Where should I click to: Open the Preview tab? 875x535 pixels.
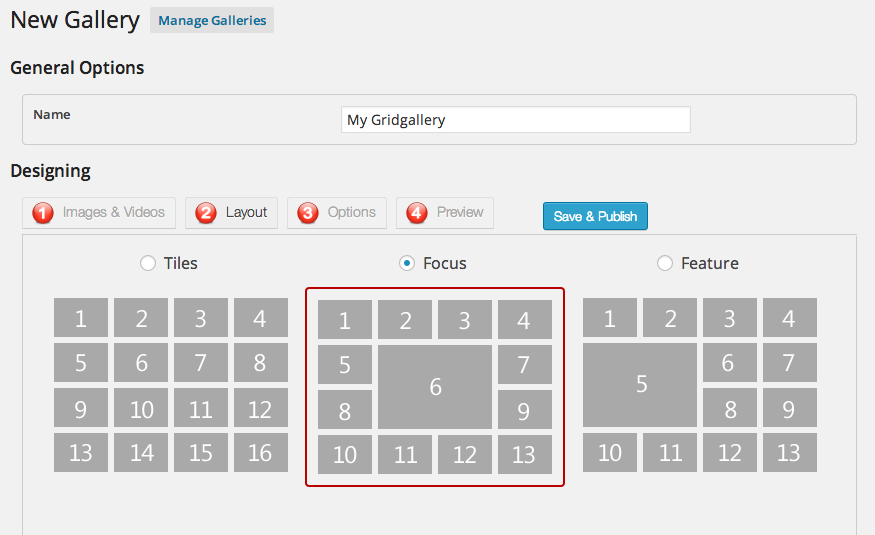point(445,212)
